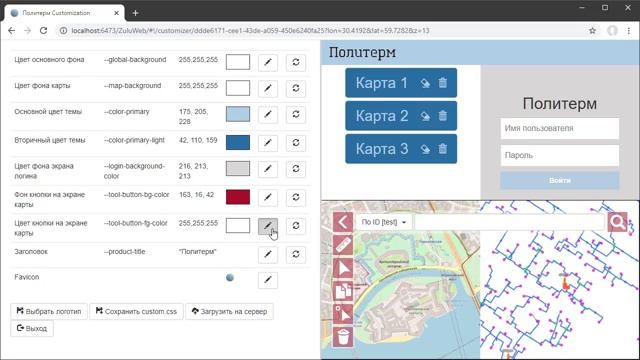Image resolution: width=640 pixels, height=360 pixels.
Task: Focus the Пароль field
Action: coord(560,156)
